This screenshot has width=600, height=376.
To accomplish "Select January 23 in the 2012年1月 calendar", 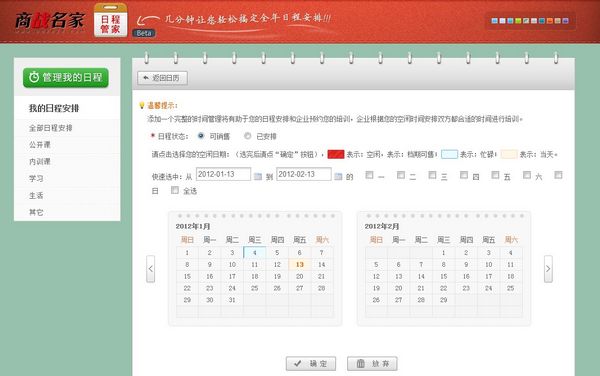I will [x=210, y=288].
